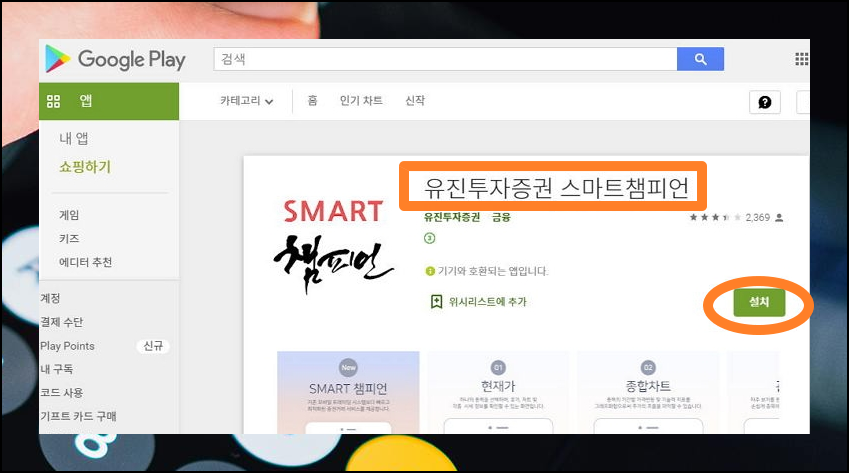Open 결제 수단 in the sidebar
The image size is (849, 473).
[x=62, y=322]
